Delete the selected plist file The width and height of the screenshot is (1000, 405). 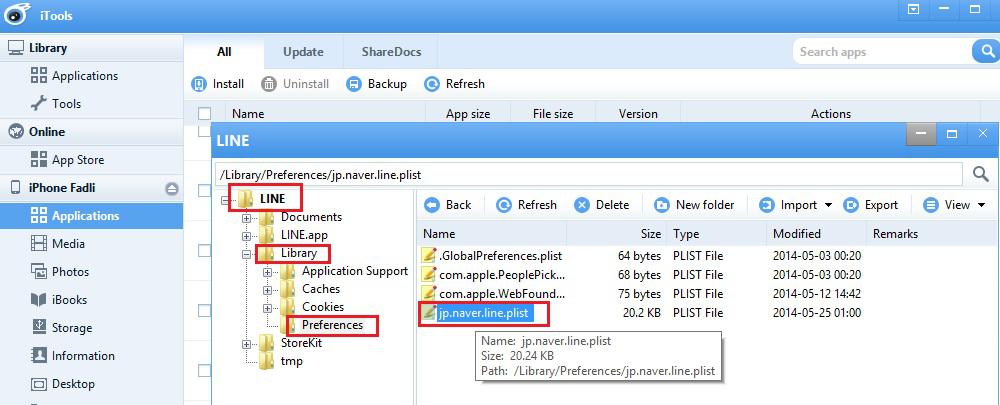pyautogui.click(x=582, y=205)
